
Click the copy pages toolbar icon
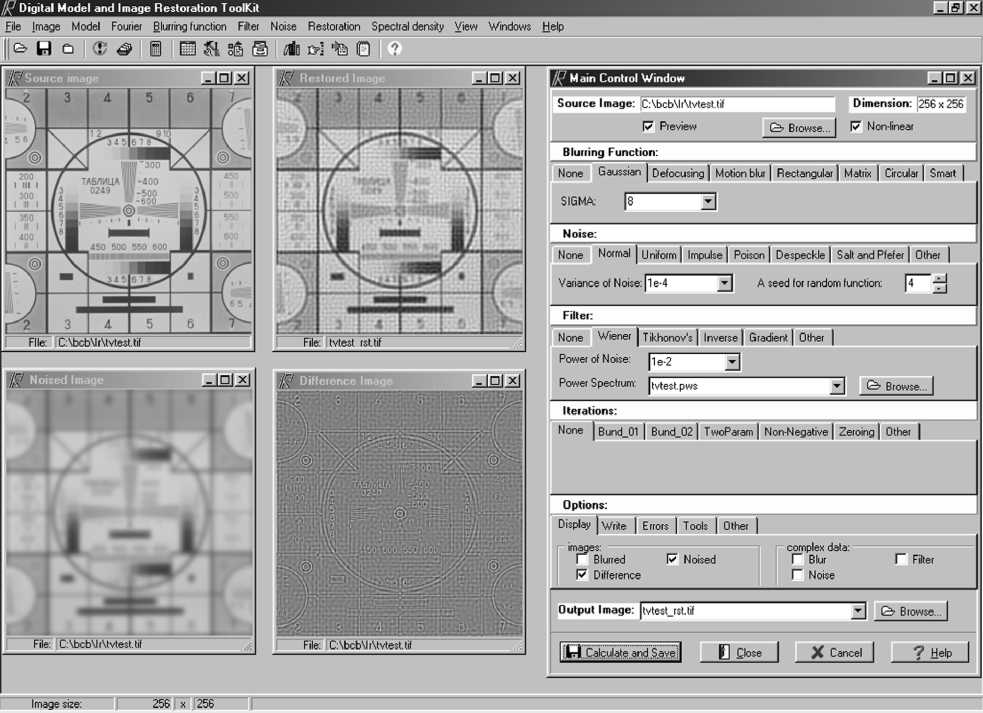click(x=340, y=48)
